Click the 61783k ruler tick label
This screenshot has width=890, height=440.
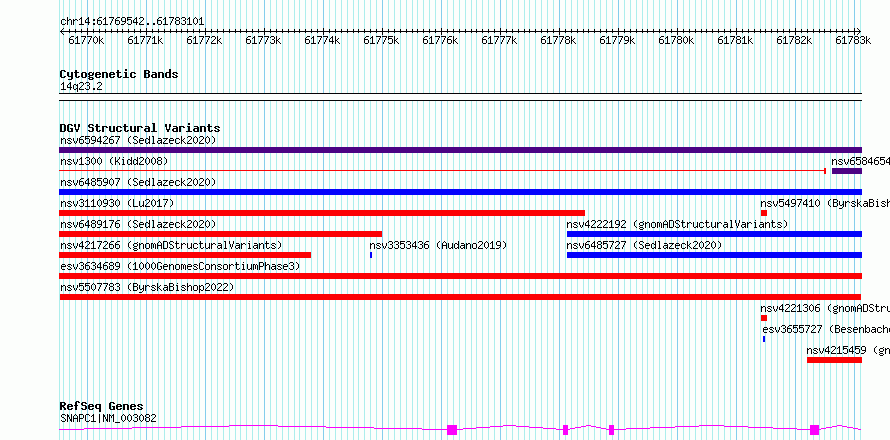(853, 40)
